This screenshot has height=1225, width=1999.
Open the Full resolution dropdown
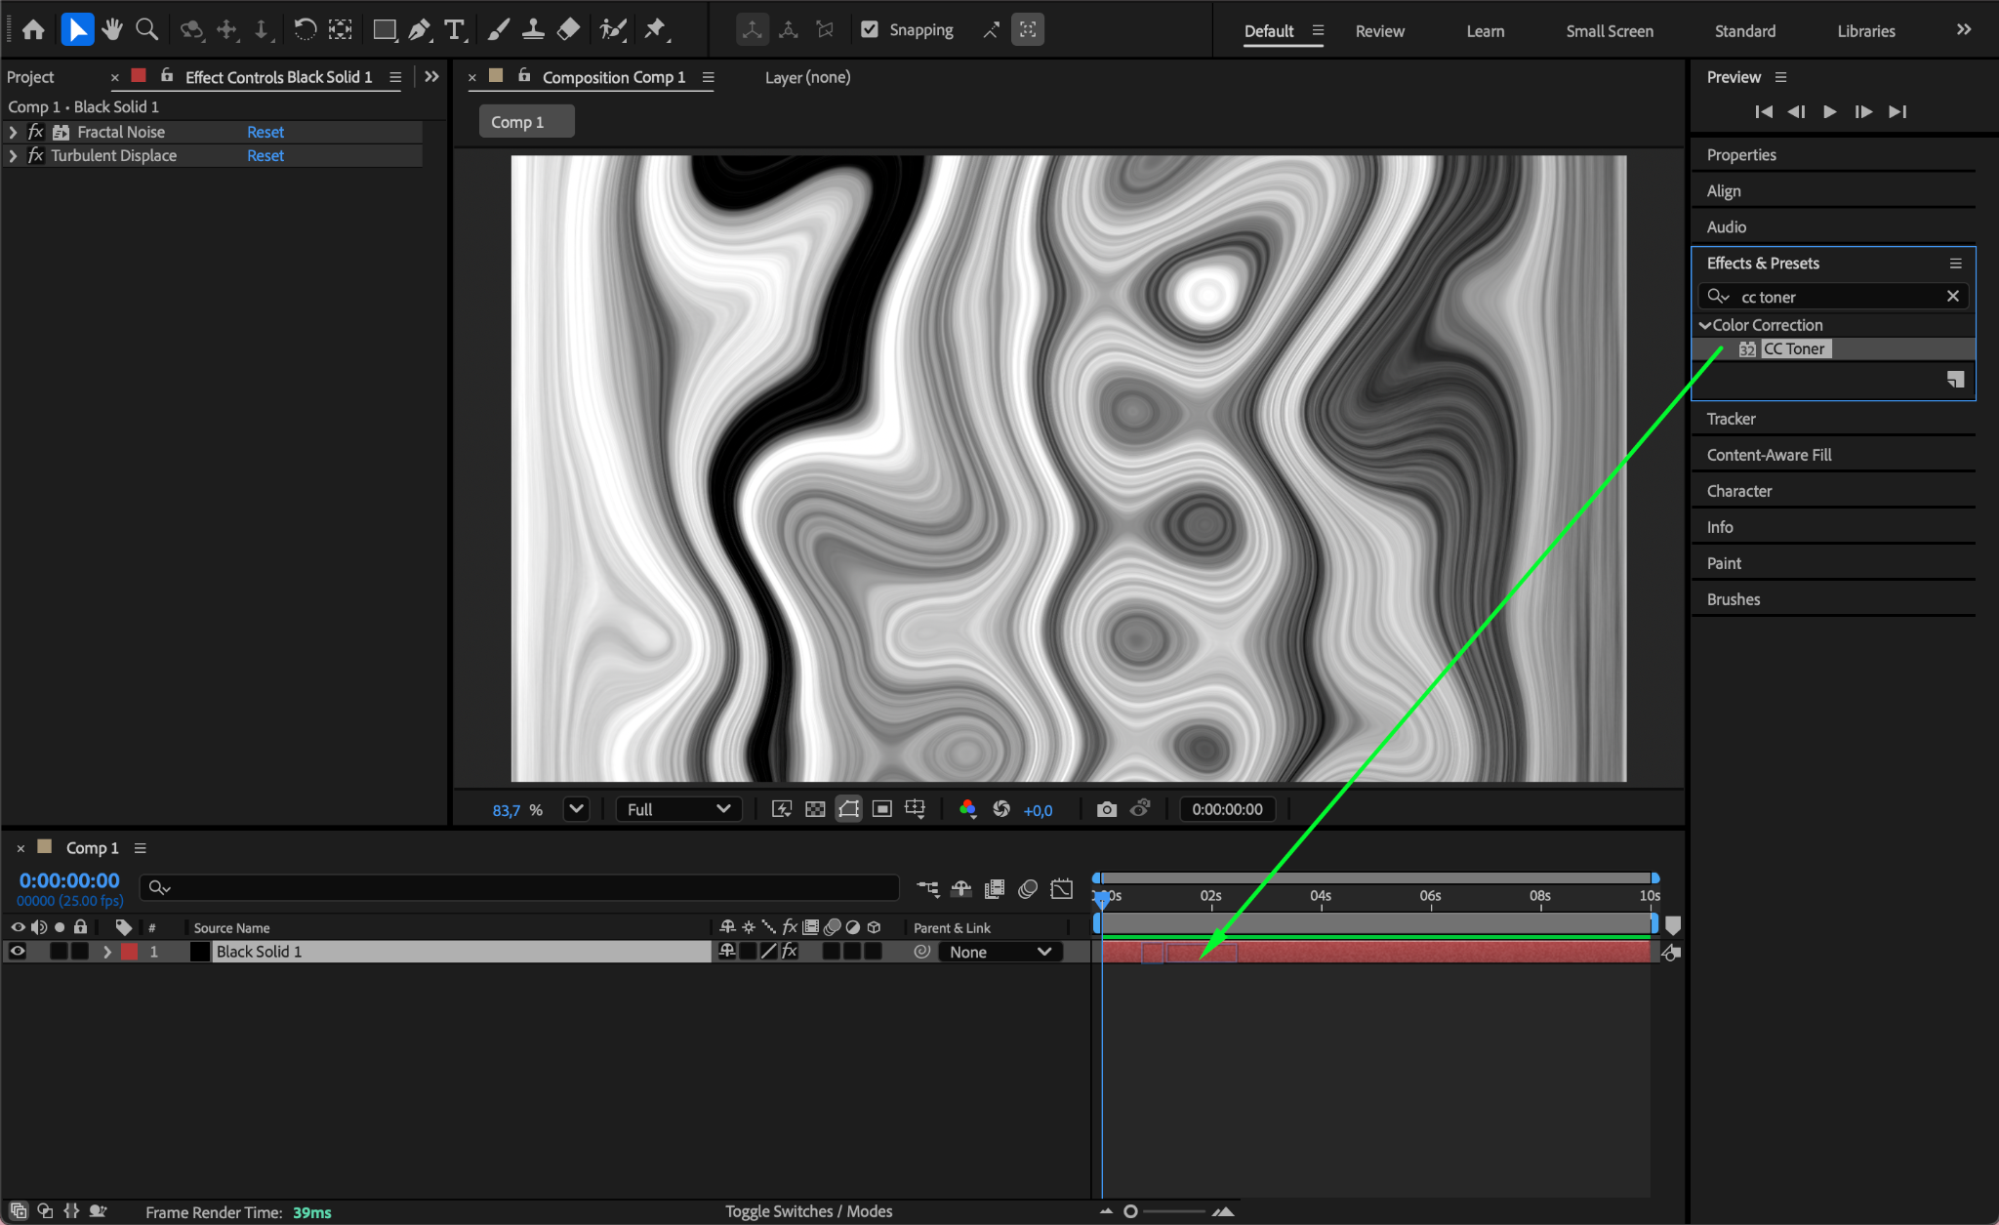678,809
